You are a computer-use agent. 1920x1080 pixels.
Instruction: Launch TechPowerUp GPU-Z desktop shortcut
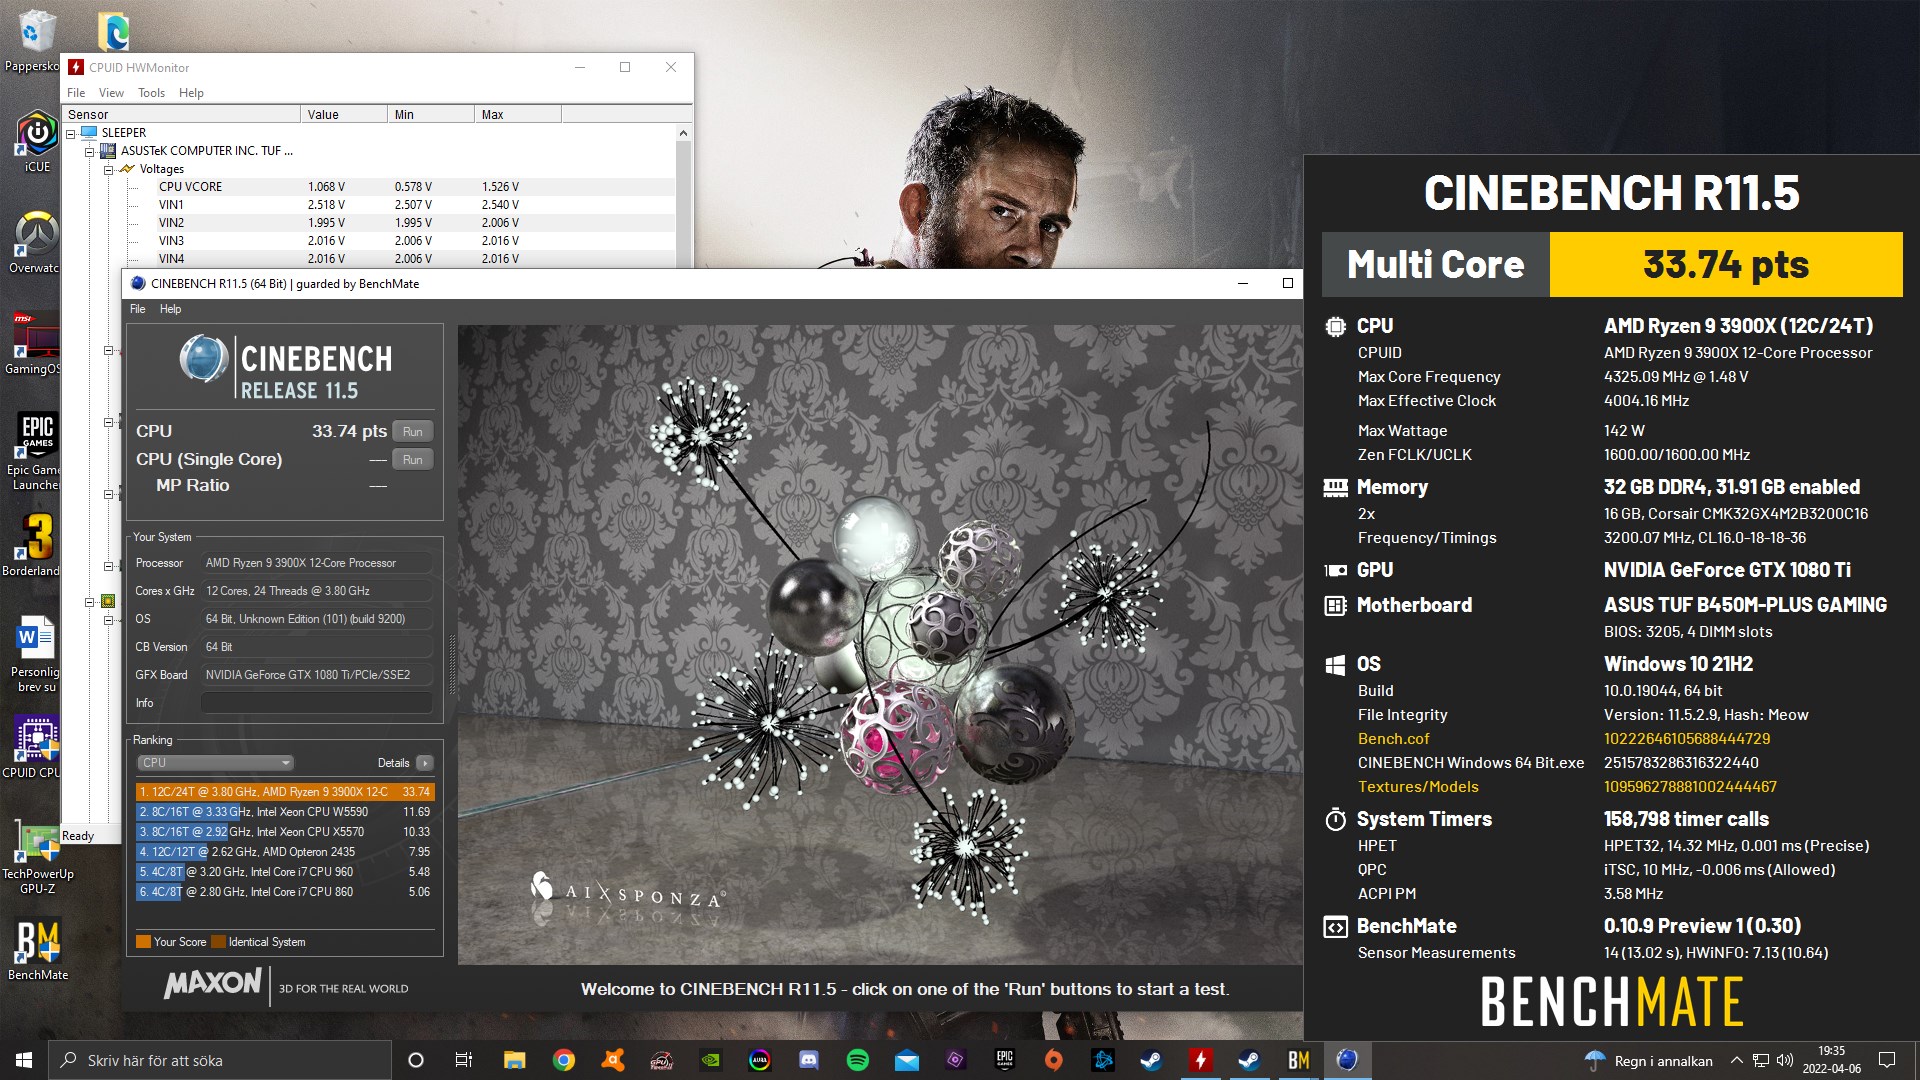(x=37, y=857)
